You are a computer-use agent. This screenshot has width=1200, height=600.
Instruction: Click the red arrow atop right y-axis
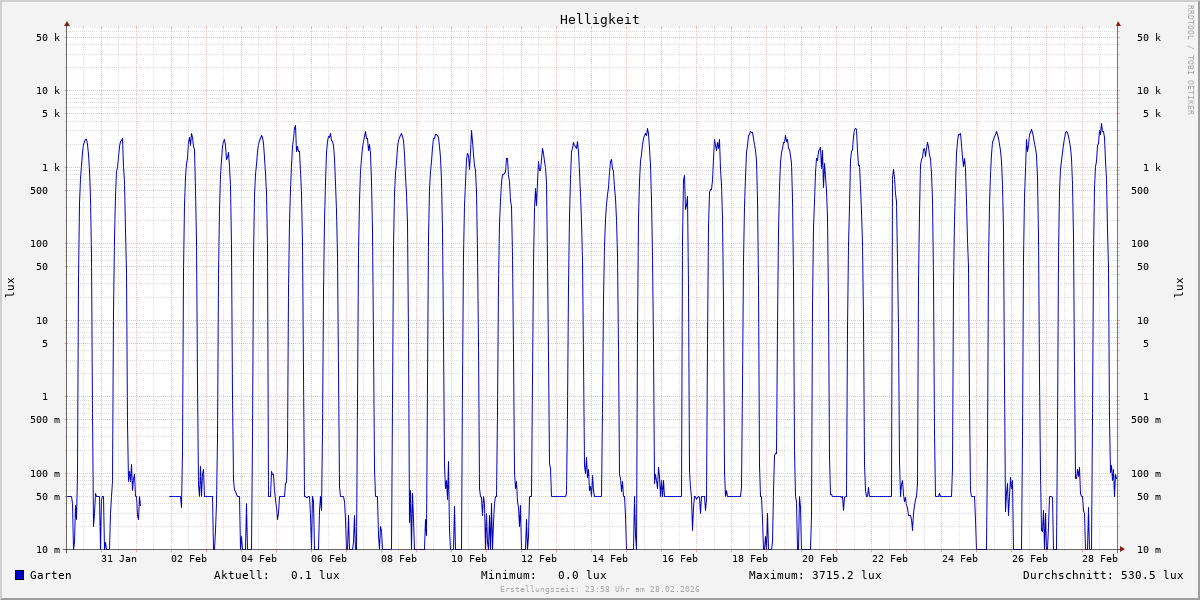click(x=1118, y=23)
